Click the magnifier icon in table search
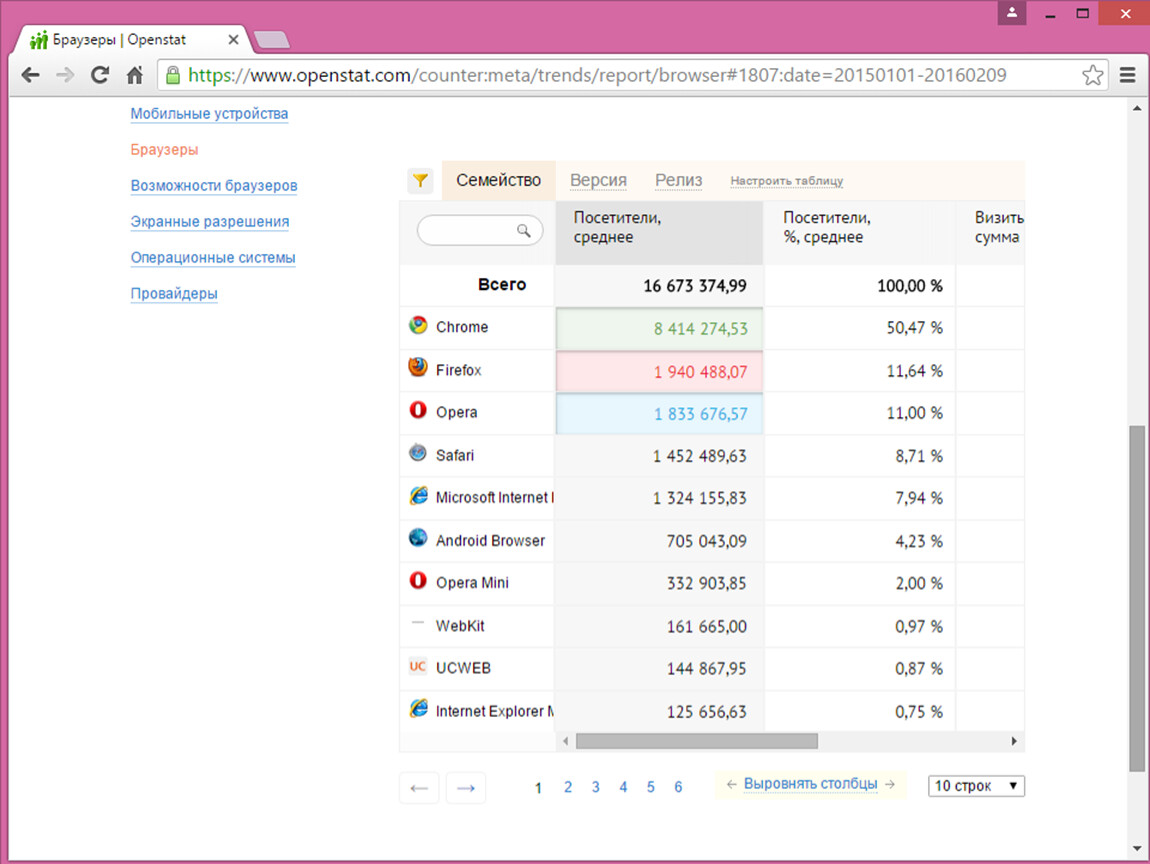This screenshot has height=864, width=1150. click(524, 230)
